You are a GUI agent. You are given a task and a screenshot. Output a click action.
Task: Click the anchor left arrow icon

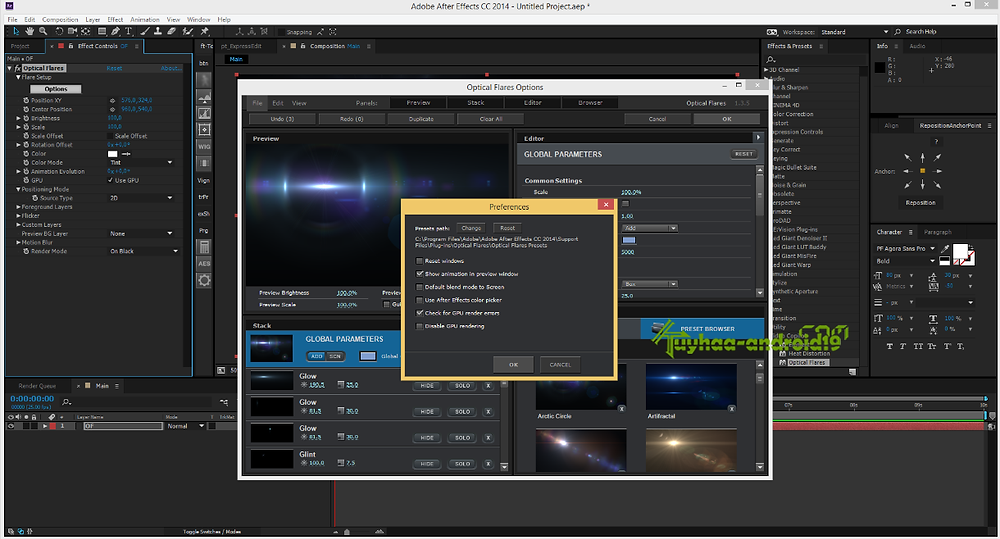pyautogui.click(x=908, y=171)
